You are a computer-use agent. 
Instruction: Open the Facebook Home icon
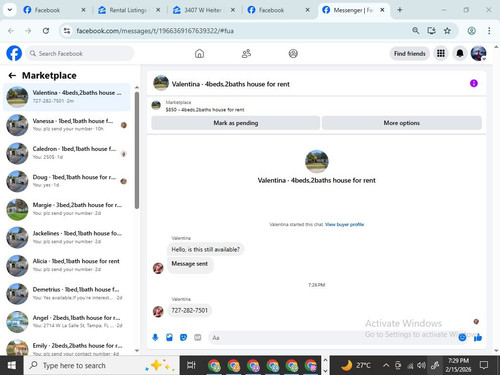[x=199, y=53]
